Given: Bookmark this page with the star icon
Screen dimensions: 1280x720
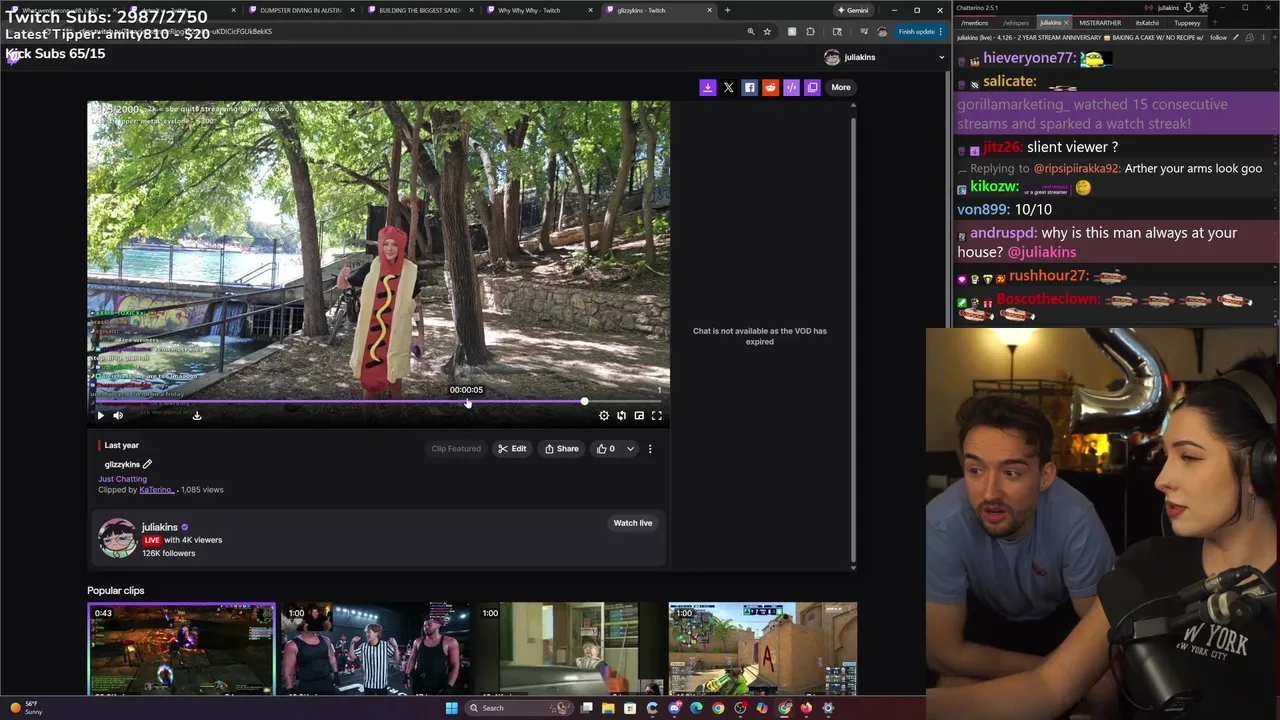Looking at the screenshot, I should tap(767, 32).
